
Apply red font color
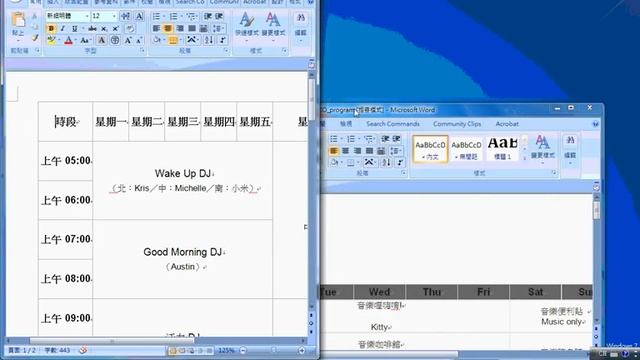(69, 40)
